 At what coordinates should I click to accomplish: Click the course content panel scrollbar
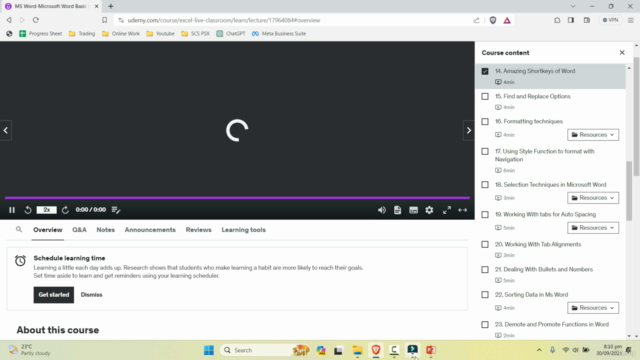coord(629,191)
